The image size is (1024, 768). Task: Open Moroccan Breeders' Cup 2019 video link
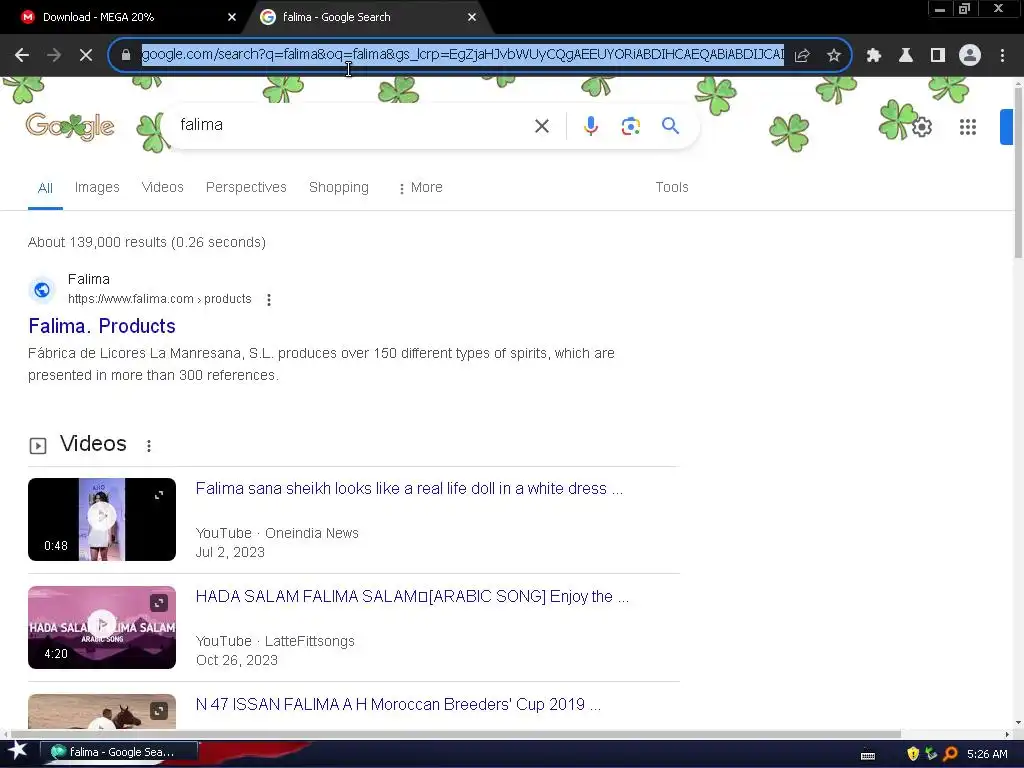398,704
